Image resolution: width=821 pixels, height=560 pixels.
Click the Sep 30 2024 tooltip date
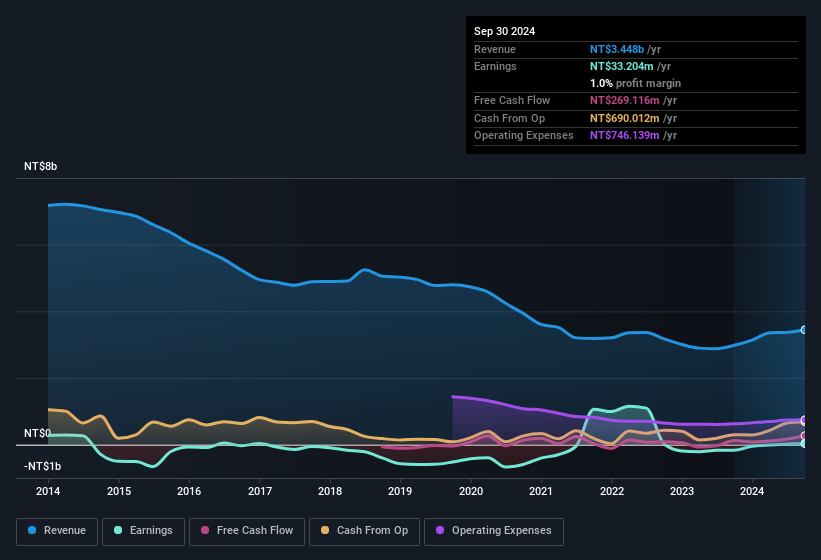coord(504,31)
